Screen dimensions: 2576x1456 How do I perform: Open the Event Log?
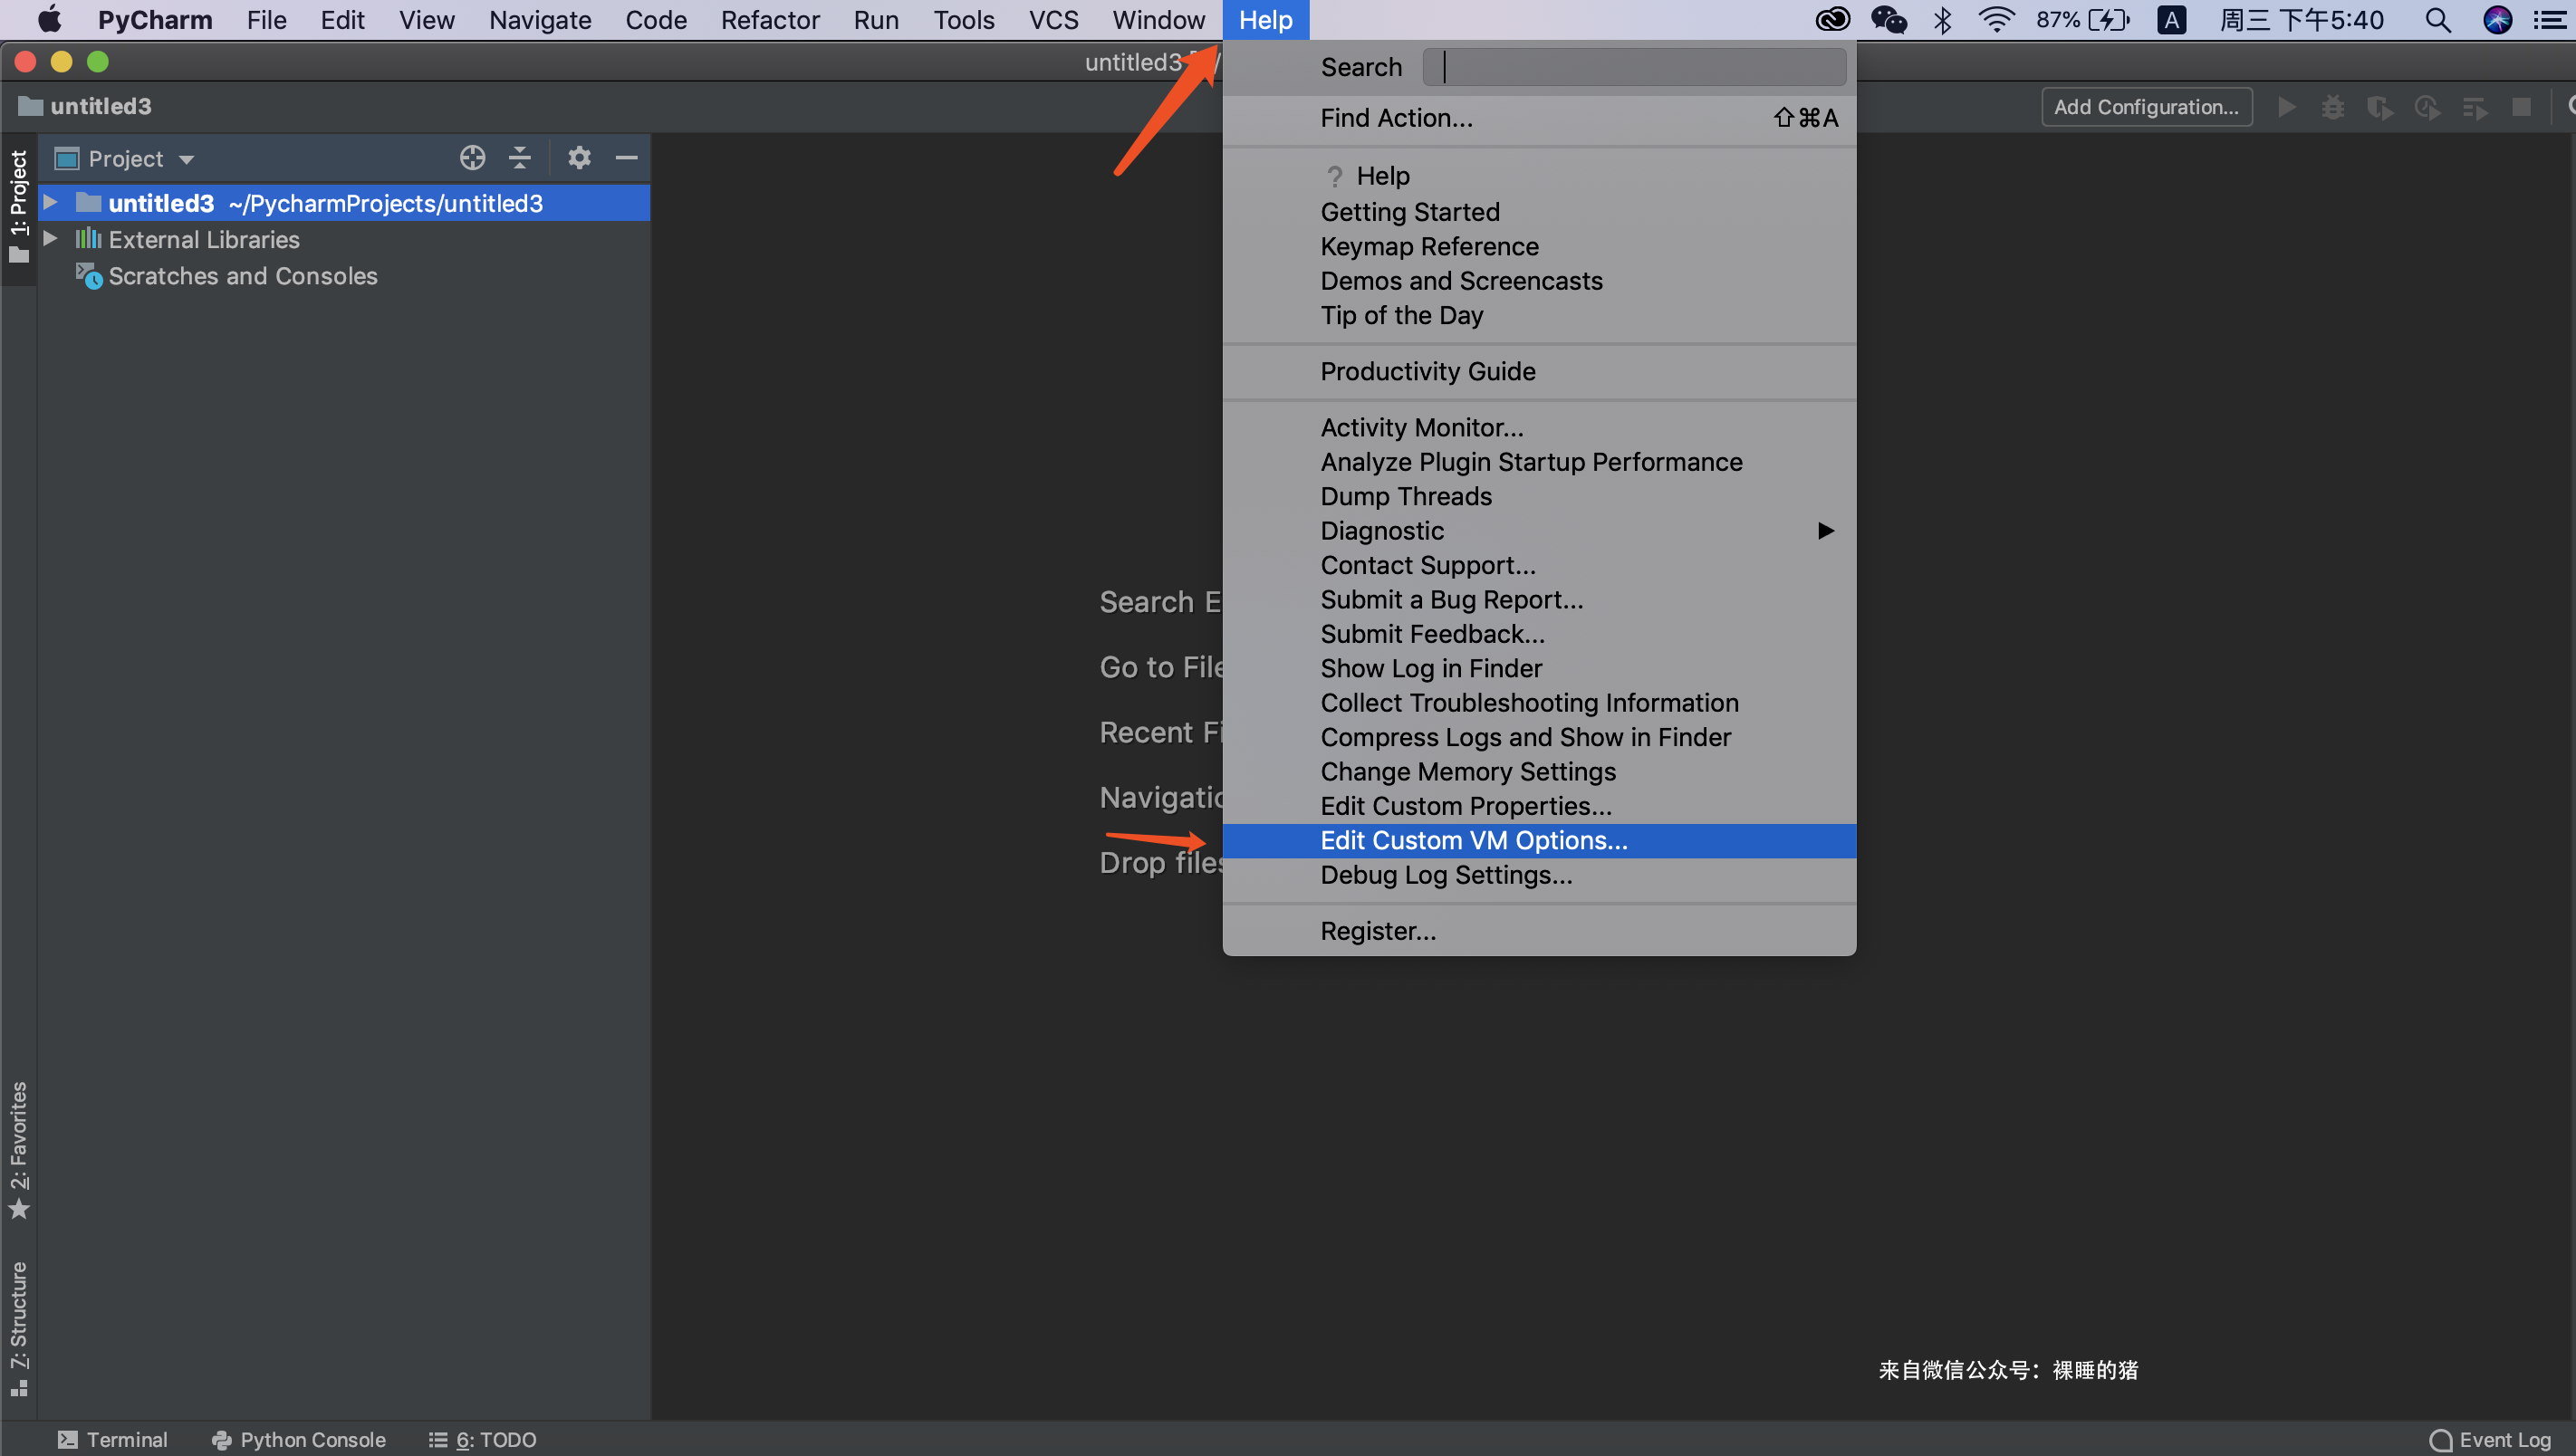coord(2490,1439)
